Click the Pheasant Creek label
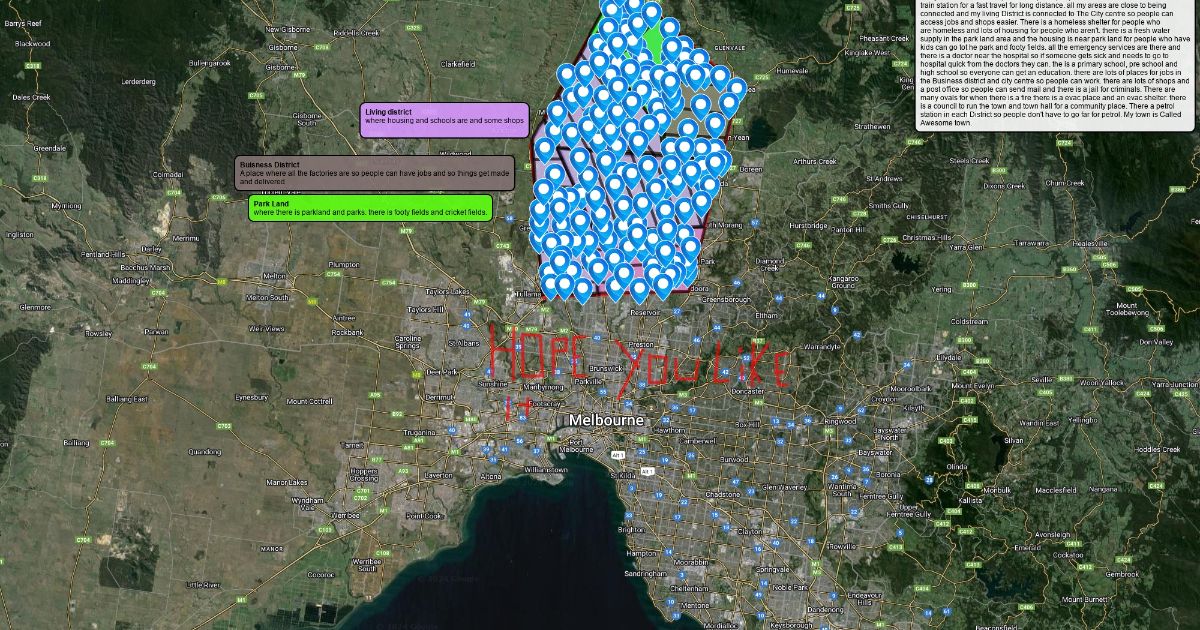 tap(883, 38)
